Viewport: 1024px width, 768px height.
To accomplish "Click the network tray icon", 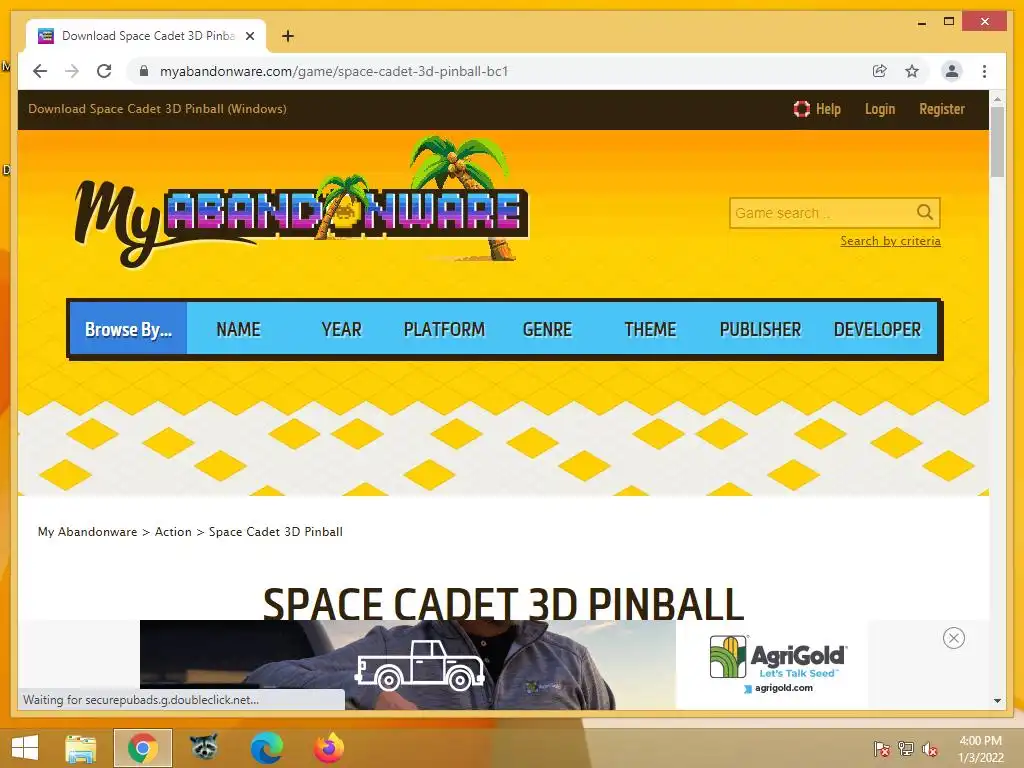I will (x=906, y=749).
